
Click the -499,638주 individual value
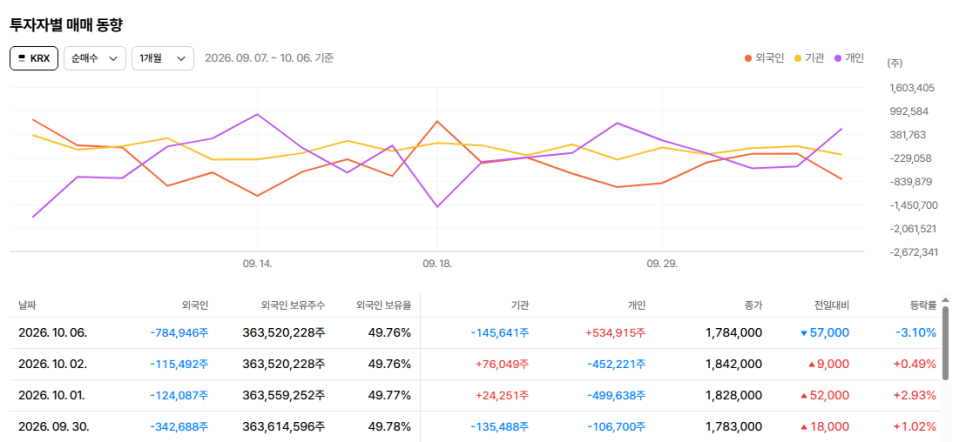(616, 395)
